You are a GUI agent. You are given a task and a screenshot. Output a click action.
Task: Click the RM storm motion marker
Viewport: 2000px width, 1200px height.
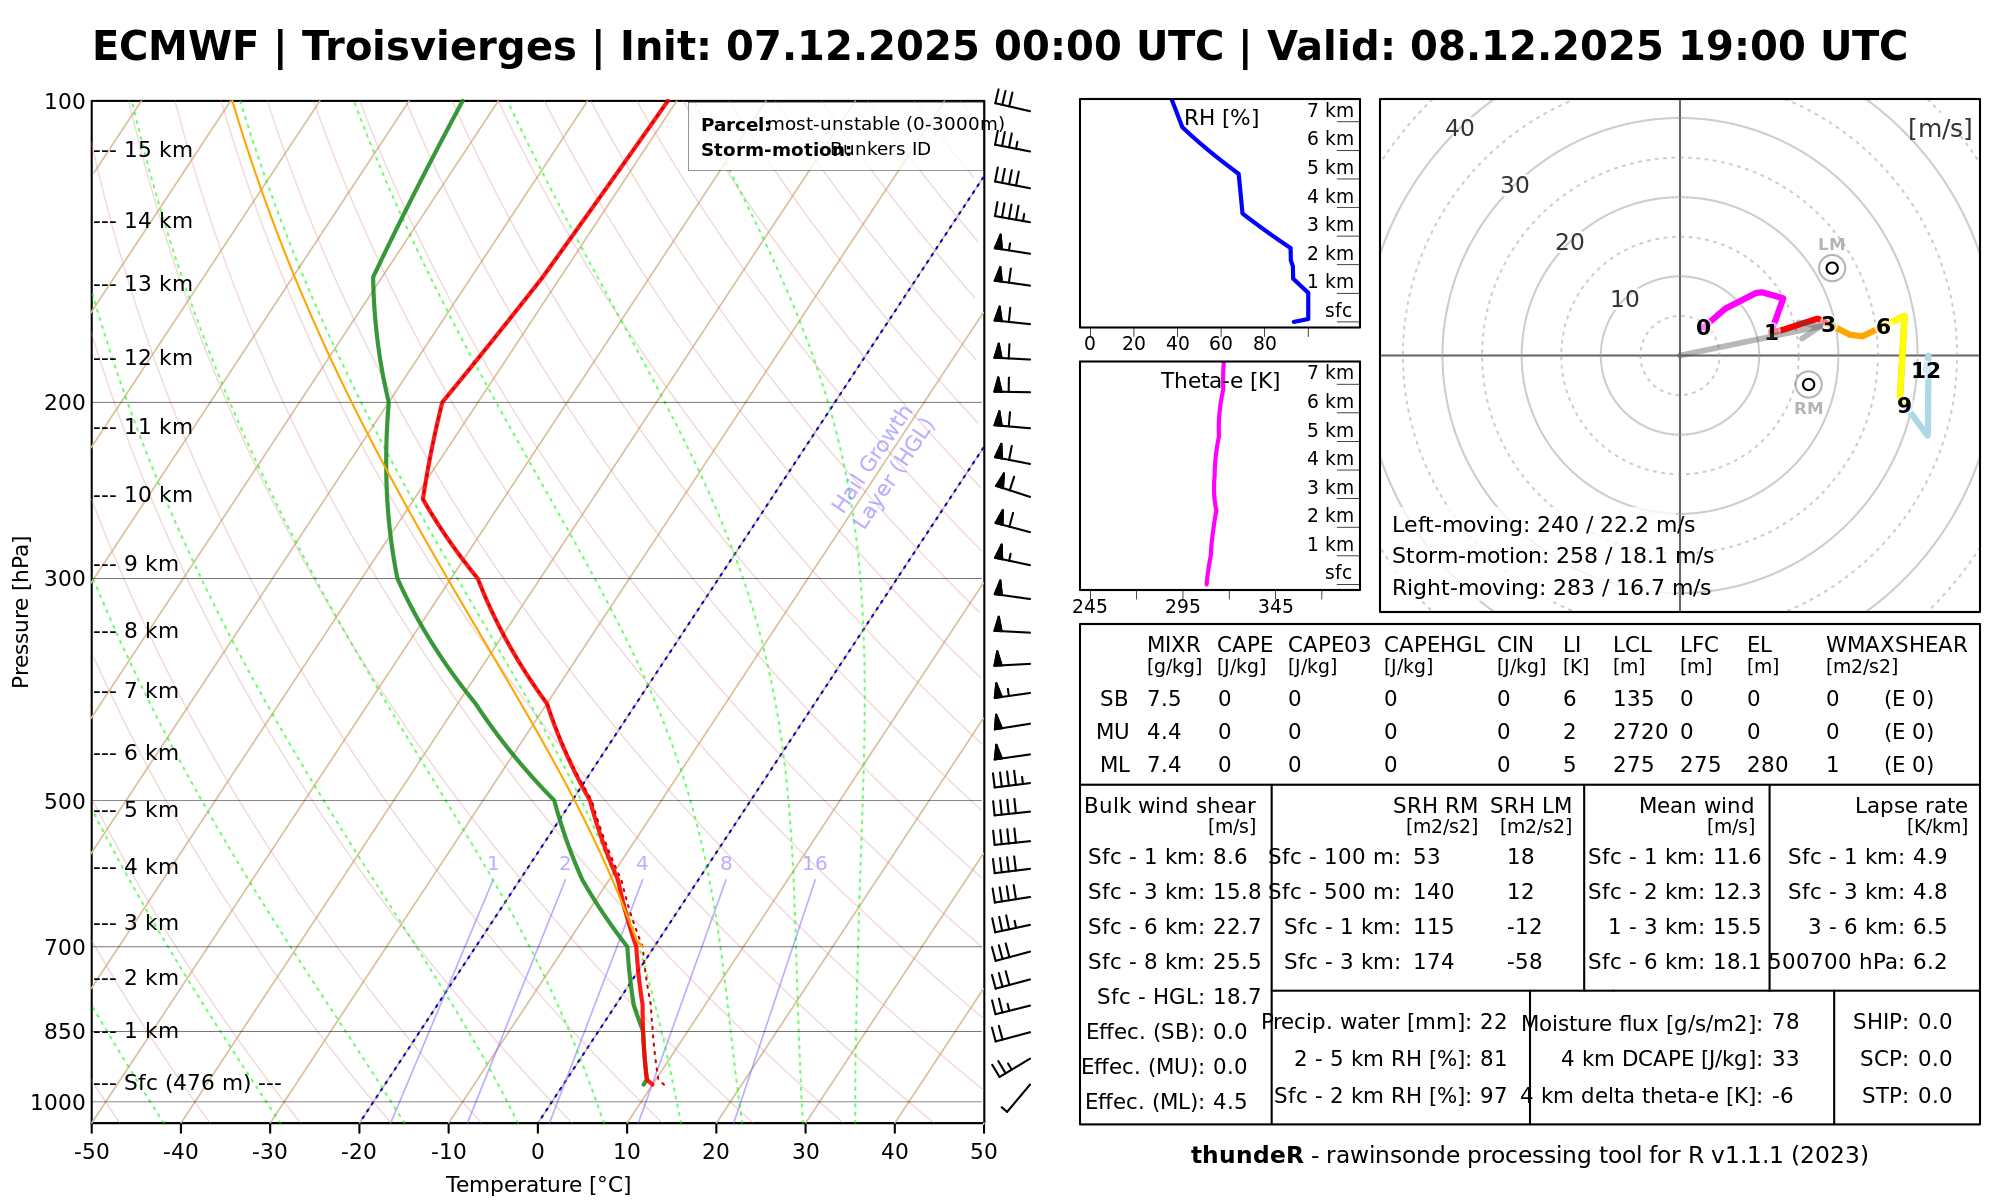[1808, 385]
